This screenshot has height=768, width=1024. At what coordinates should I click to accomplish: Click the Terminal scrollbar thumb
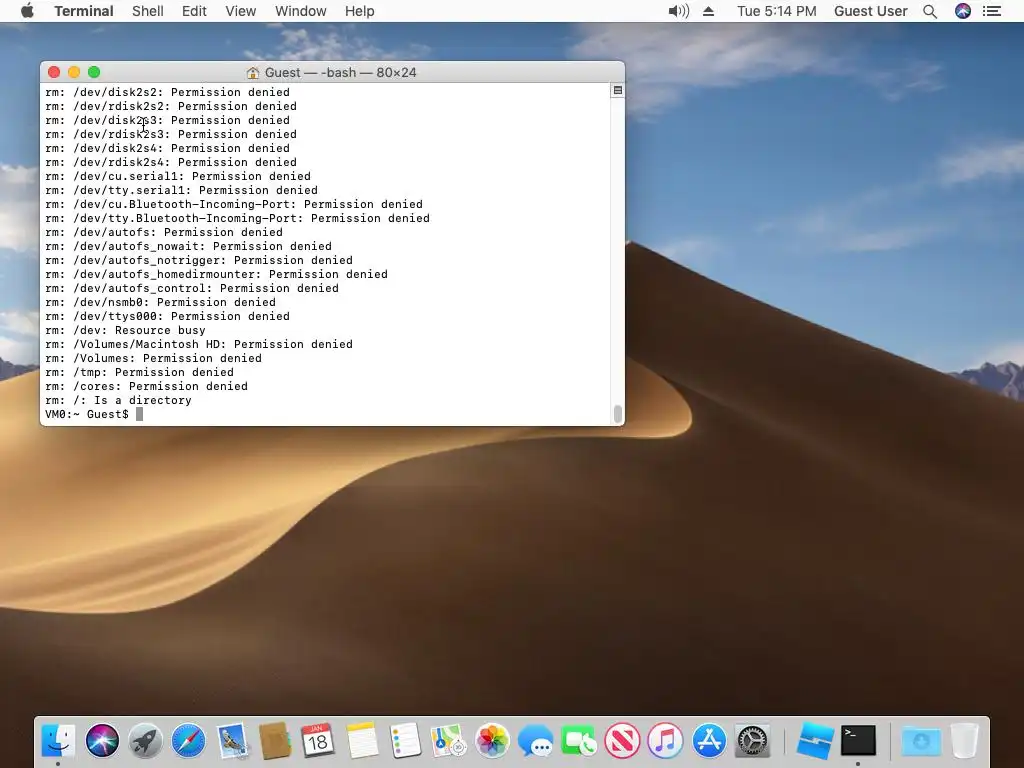617,413
